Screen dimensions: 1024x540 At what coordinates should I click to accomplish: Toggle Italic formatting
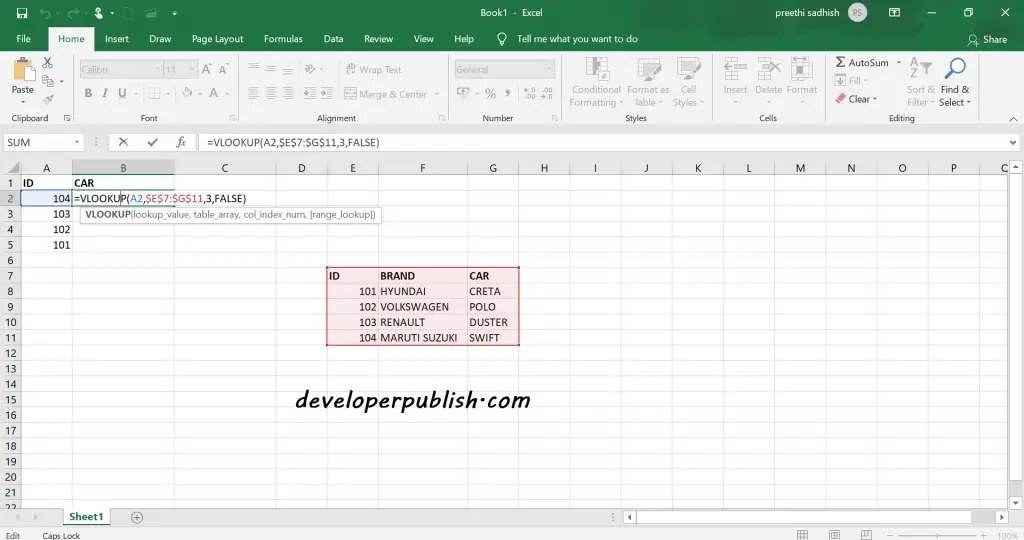[x=104, y=93]
